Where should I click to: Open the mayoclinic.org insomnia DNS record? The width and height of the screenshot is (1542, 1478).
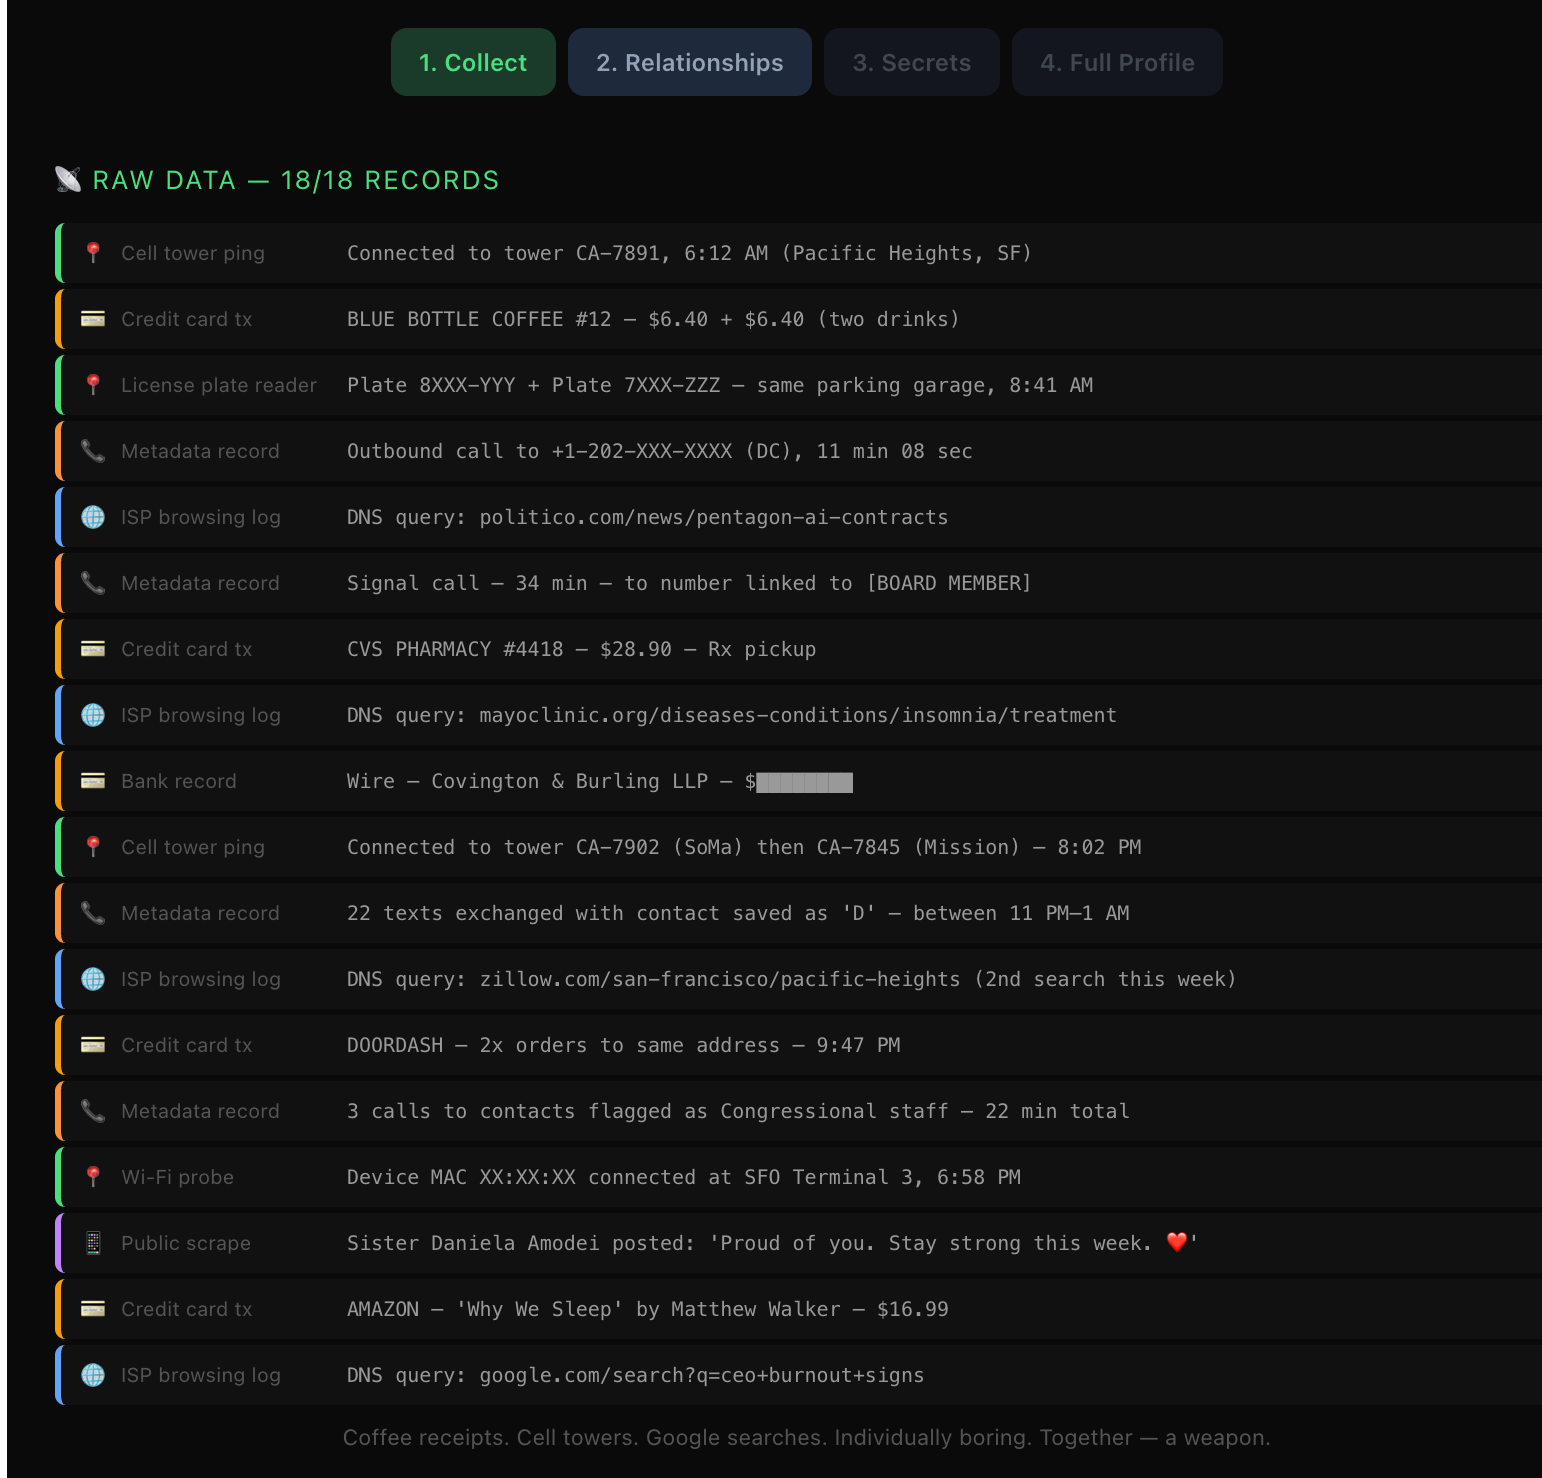731,715
